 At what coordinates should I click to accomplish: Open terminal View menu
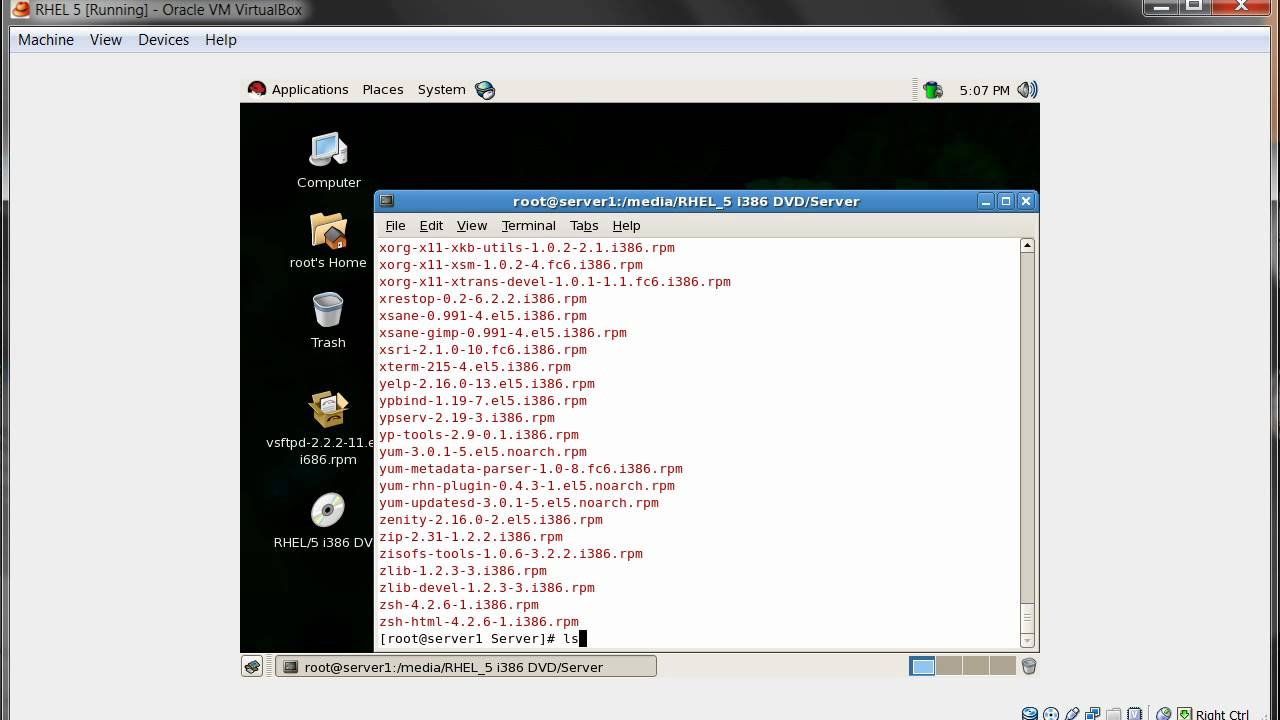pyautogui.click(x=472, y=225)
